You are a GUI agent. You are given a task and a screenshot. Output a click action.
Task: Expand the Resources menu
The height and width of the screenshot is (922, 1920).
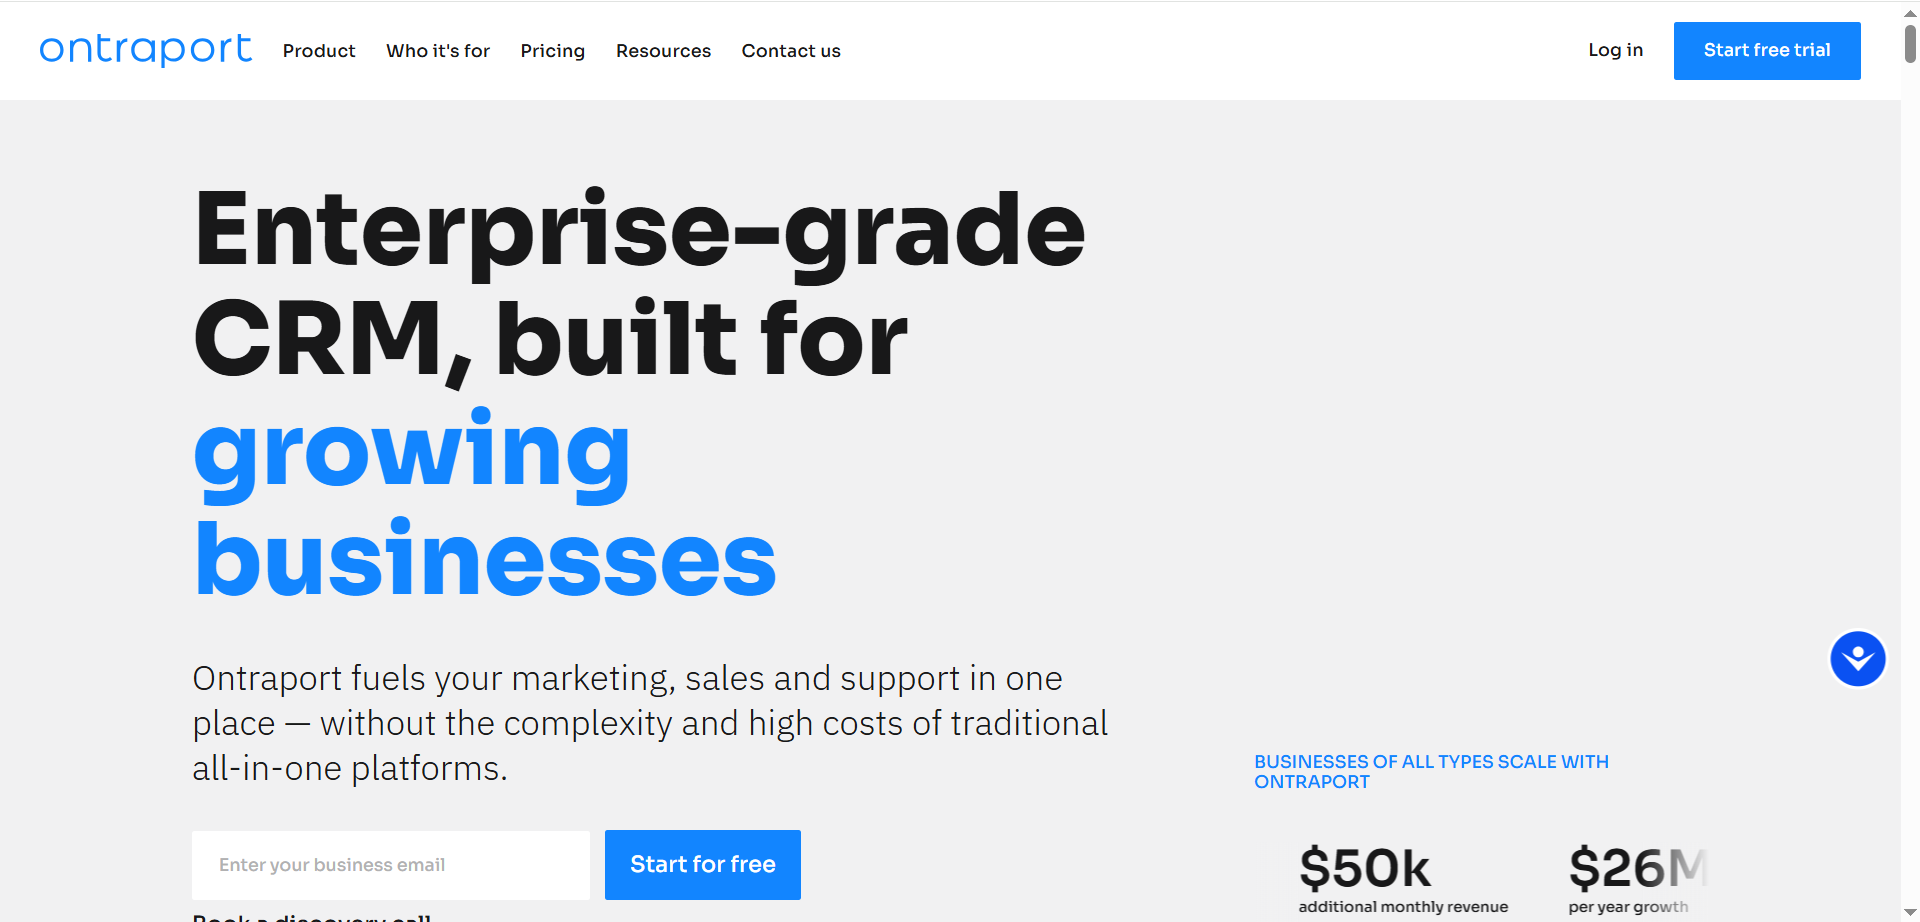point(663,51)
